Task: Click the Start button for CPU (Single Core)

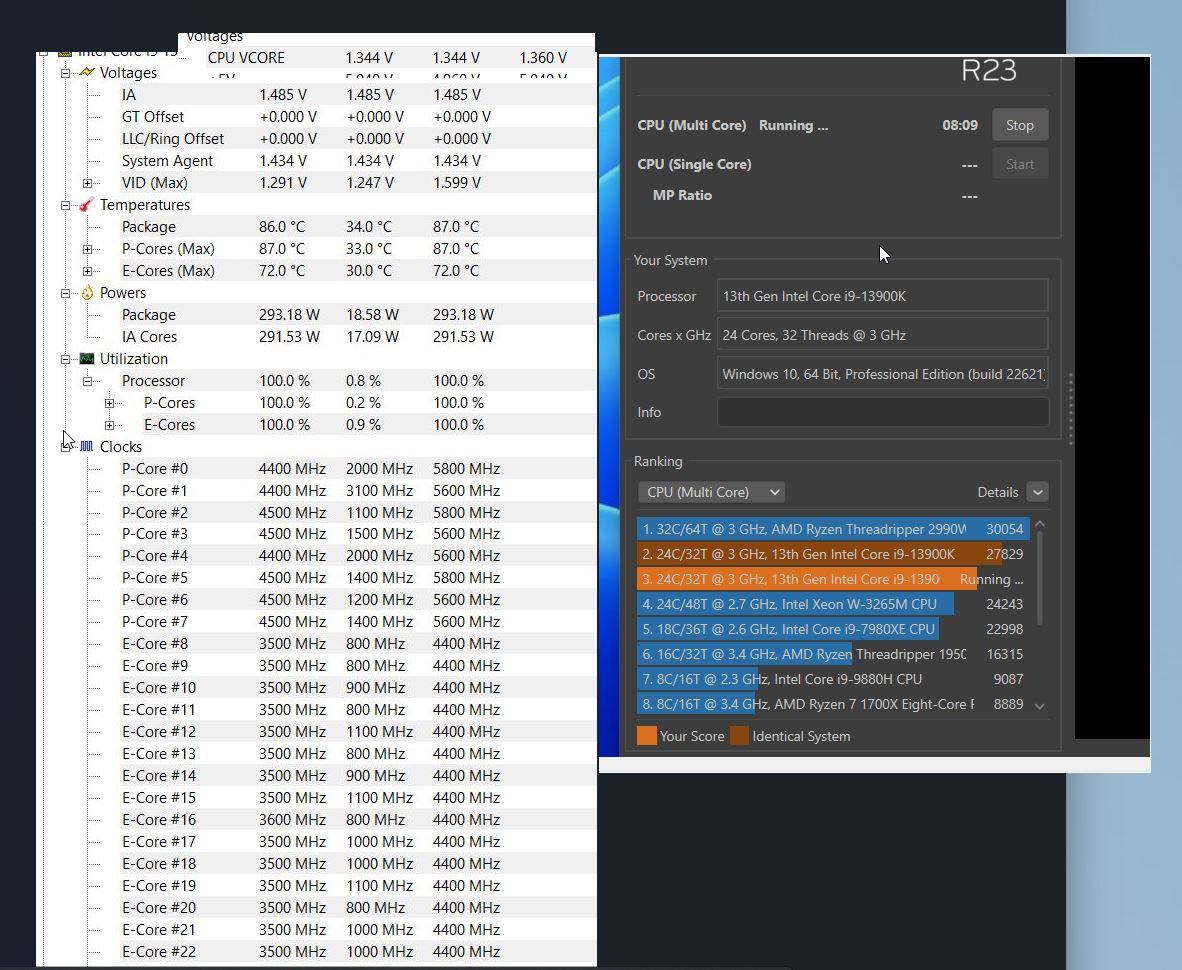Action: pyautogui.click(x=1019, y=164)
